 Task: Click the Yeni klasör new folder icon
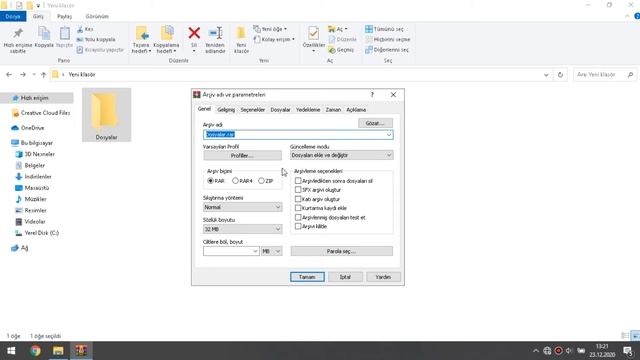click(241, 33)
